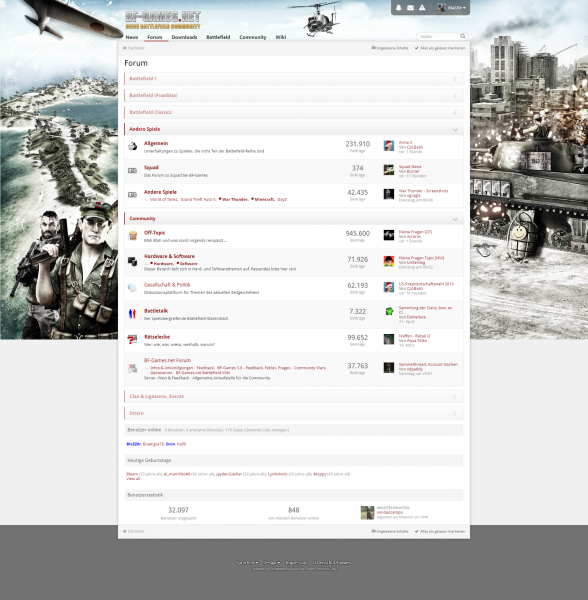Open the Minecraft subforum link
588x600 pixels.
tap(263, 199)
